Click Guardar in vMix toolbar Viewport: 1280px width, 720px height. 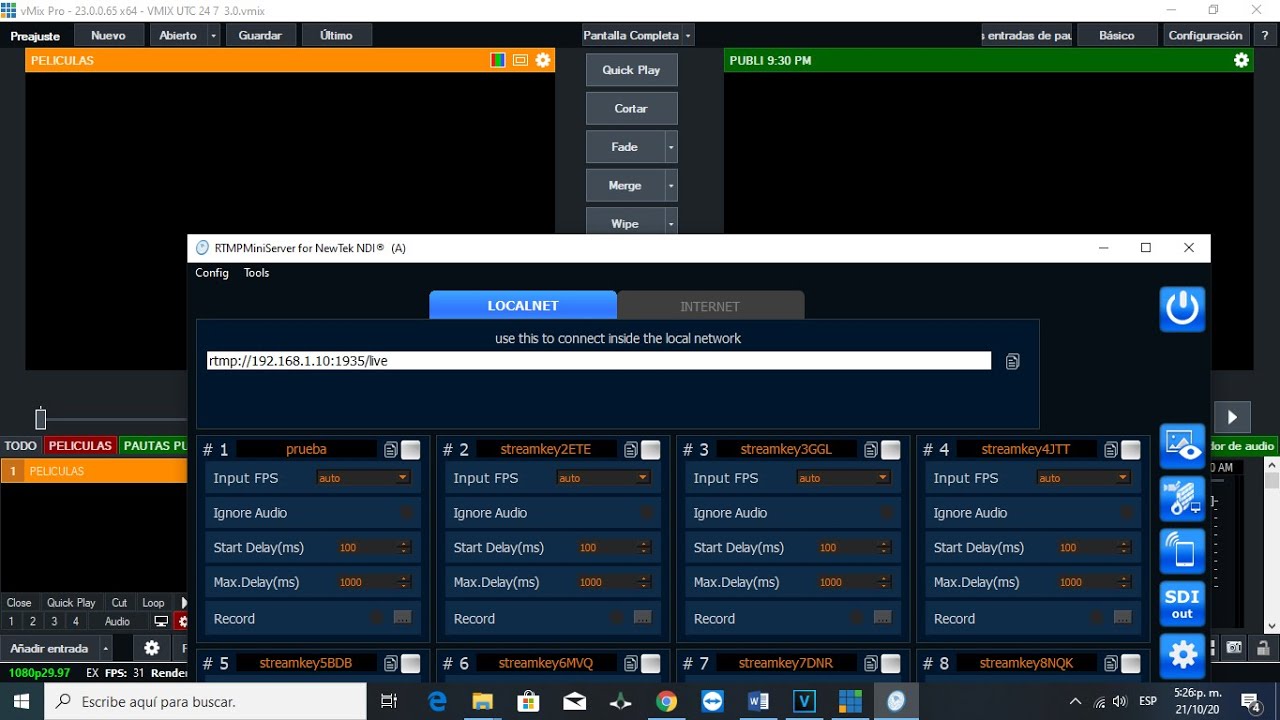point(260,35)
